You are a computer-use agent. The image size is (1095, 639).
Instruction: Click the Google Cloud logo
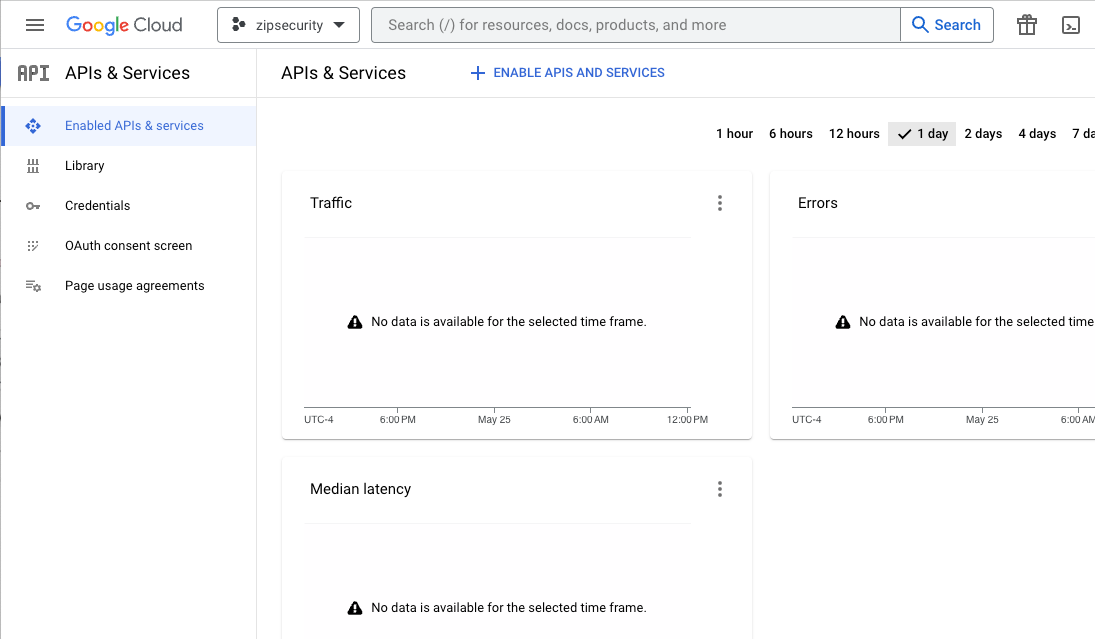pos(124,25)
